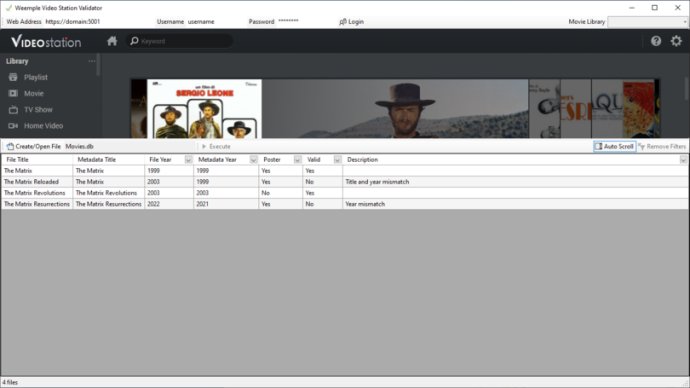This screenshot has height=388, width=690.
Task: Click the 2022 file year cell
Action: (169, 204)
